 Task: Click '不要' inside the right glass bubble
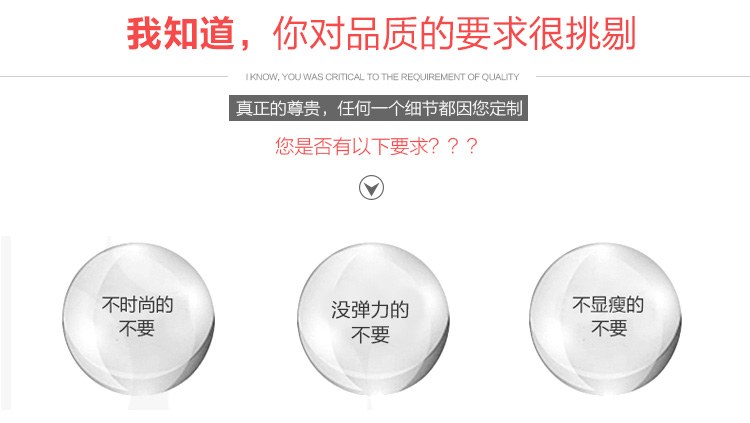[609, 328]
